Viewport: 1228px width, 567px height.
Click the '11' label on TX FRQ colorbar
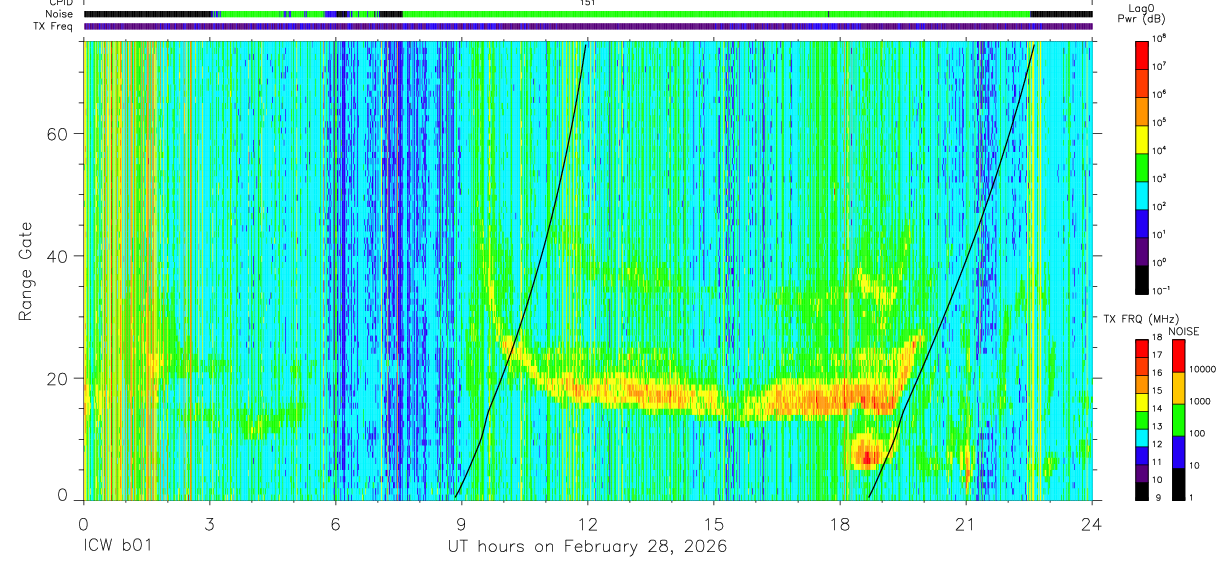click(1156, 463)
